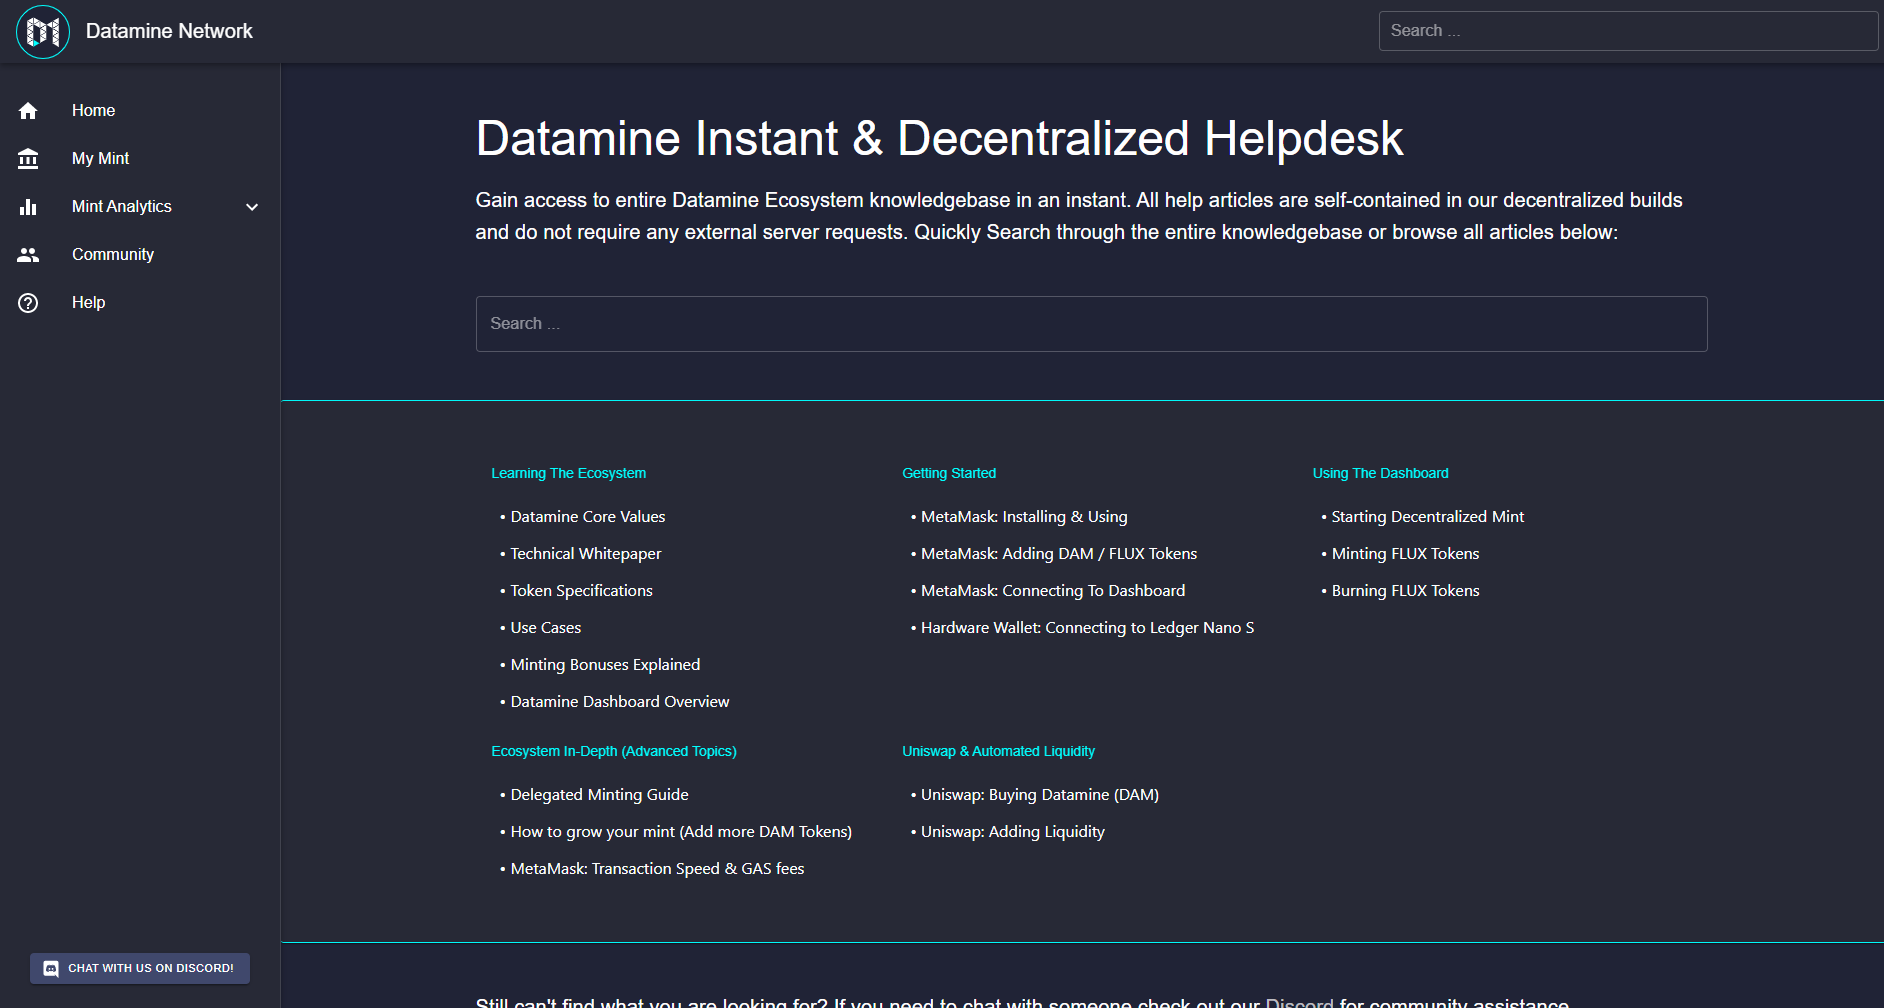Open Datamine Core Values article
The image size is (1884, 1008).
[587, 517]
